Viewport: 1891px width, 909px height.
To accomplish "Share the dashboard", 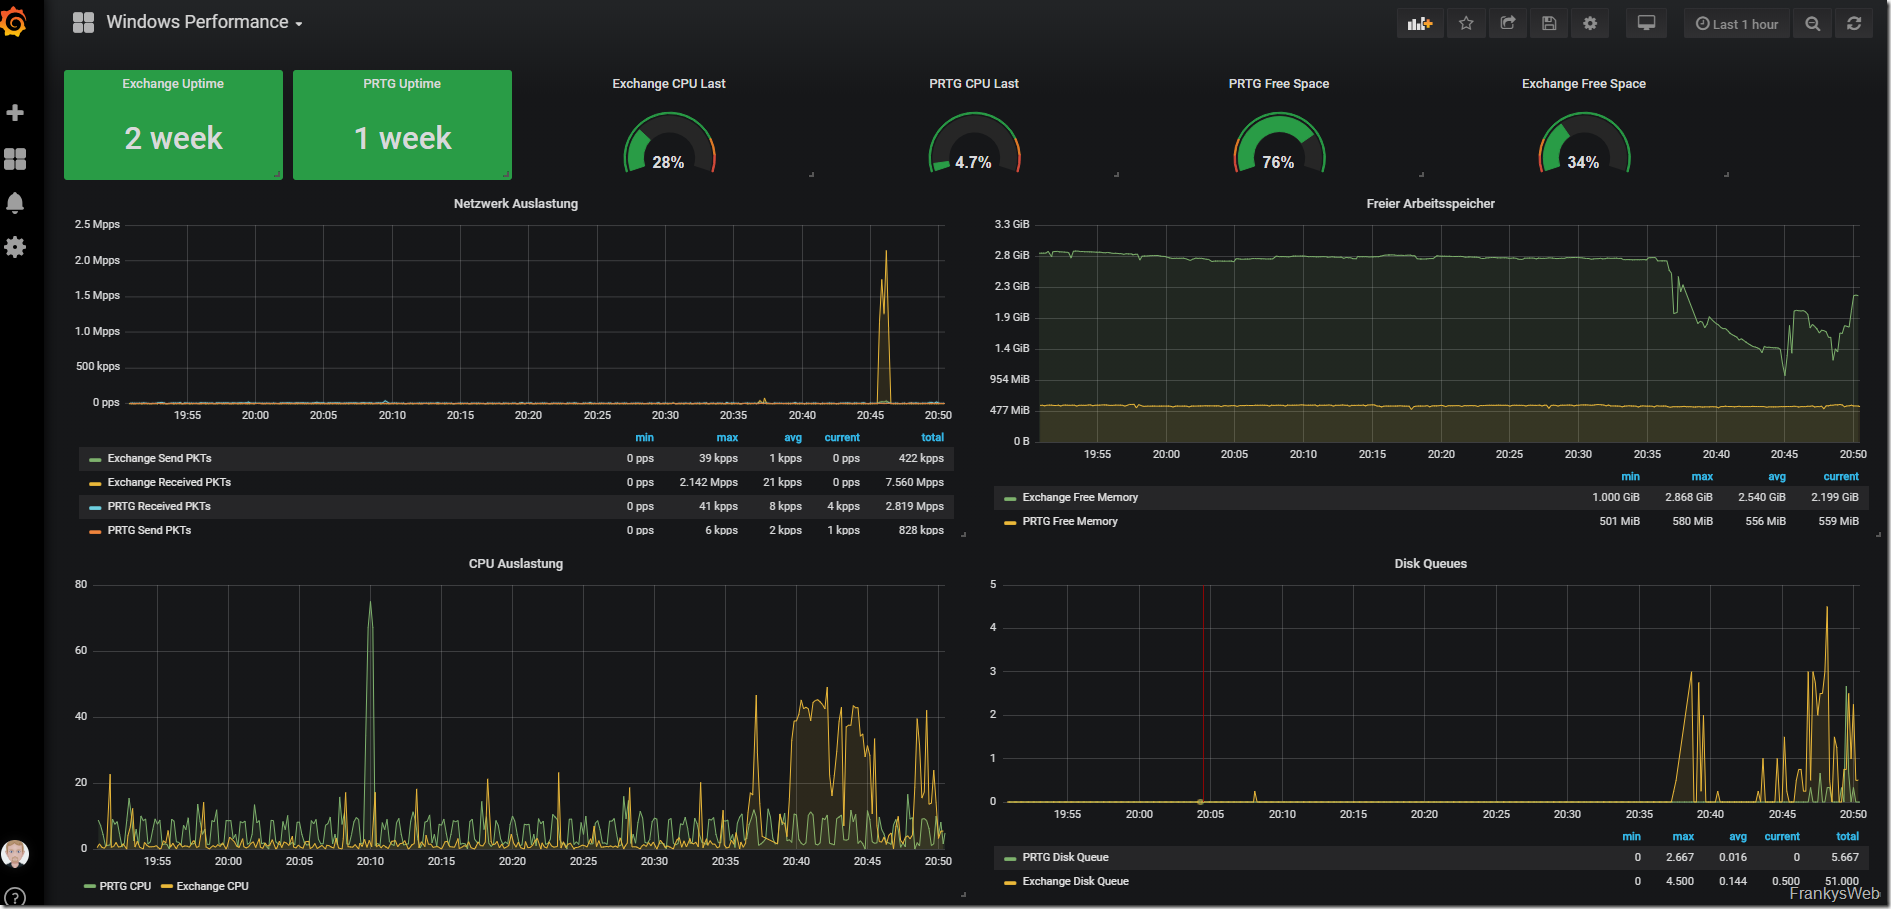I will (1508, 24).
